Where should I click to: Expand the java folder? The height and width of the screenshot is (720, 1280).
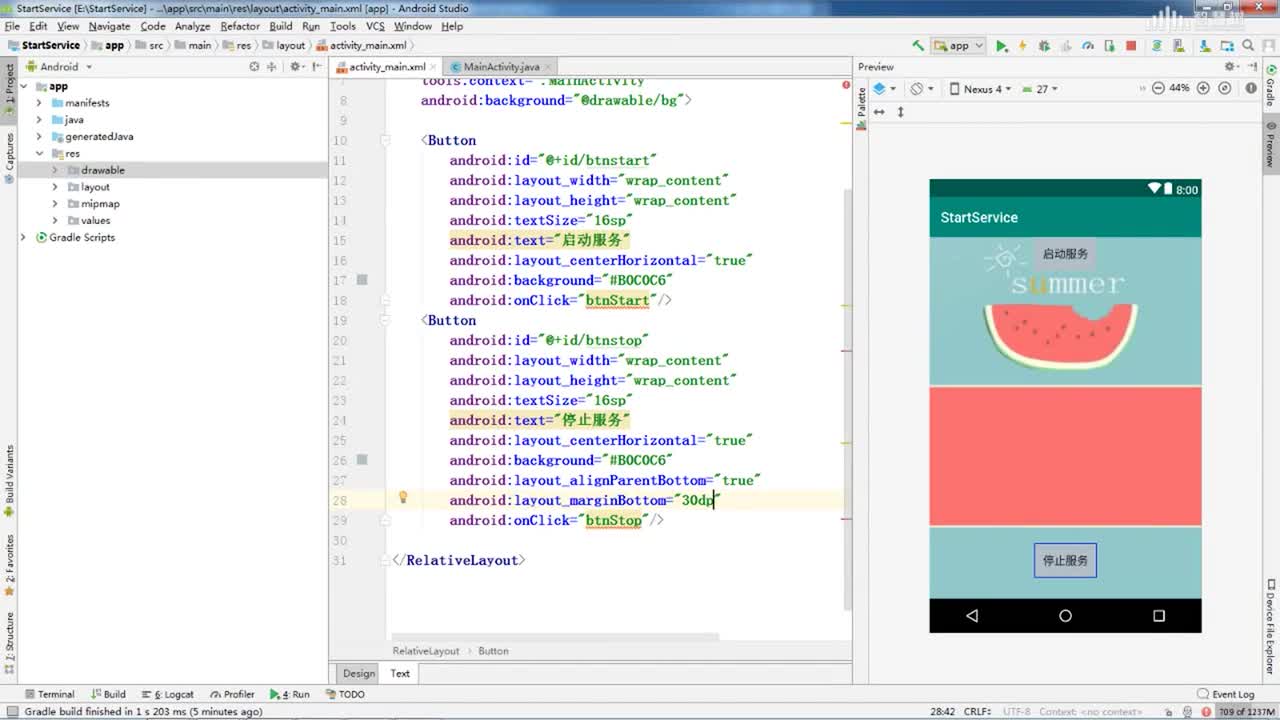(39, 120)
